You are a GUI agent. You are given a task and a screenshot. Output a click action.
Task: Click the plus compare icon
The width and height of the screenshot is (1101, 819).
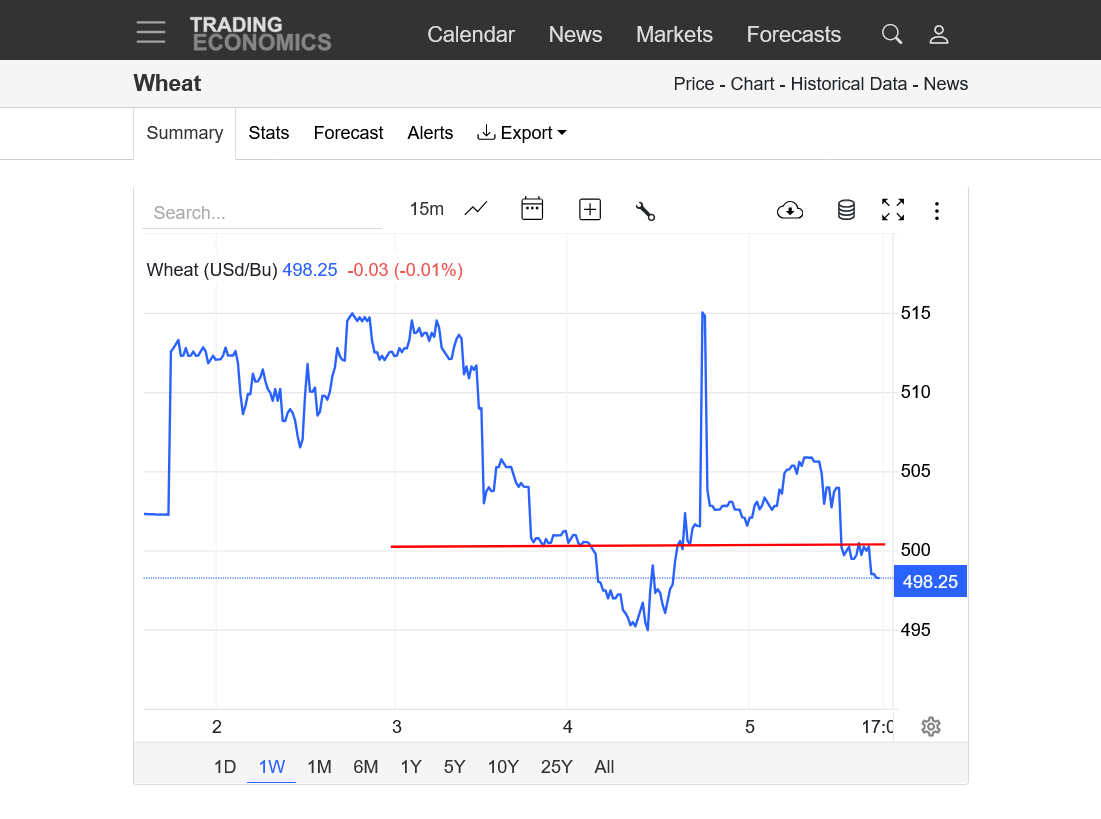[590, 209]
